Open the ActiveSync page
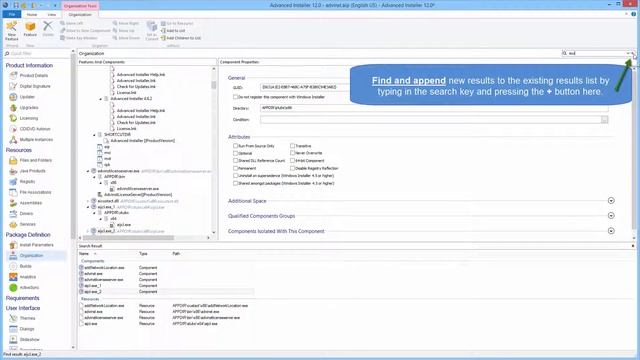Screen dimensions: 640x360 [x=24, y=287]
